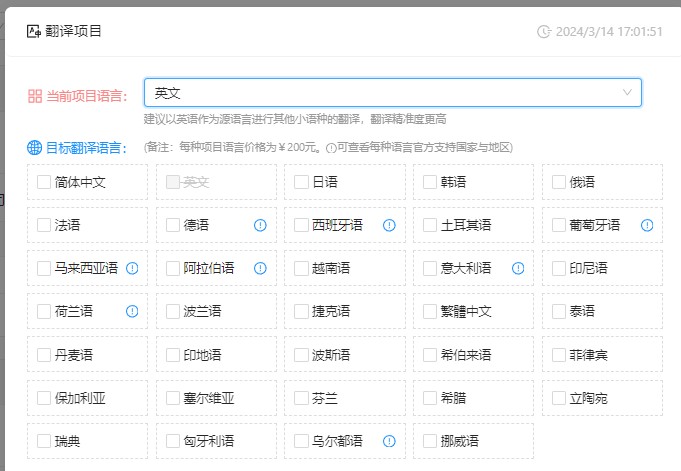Click info icon next to 阿拉伯语
681x471 pixels.
click(260, 268)
